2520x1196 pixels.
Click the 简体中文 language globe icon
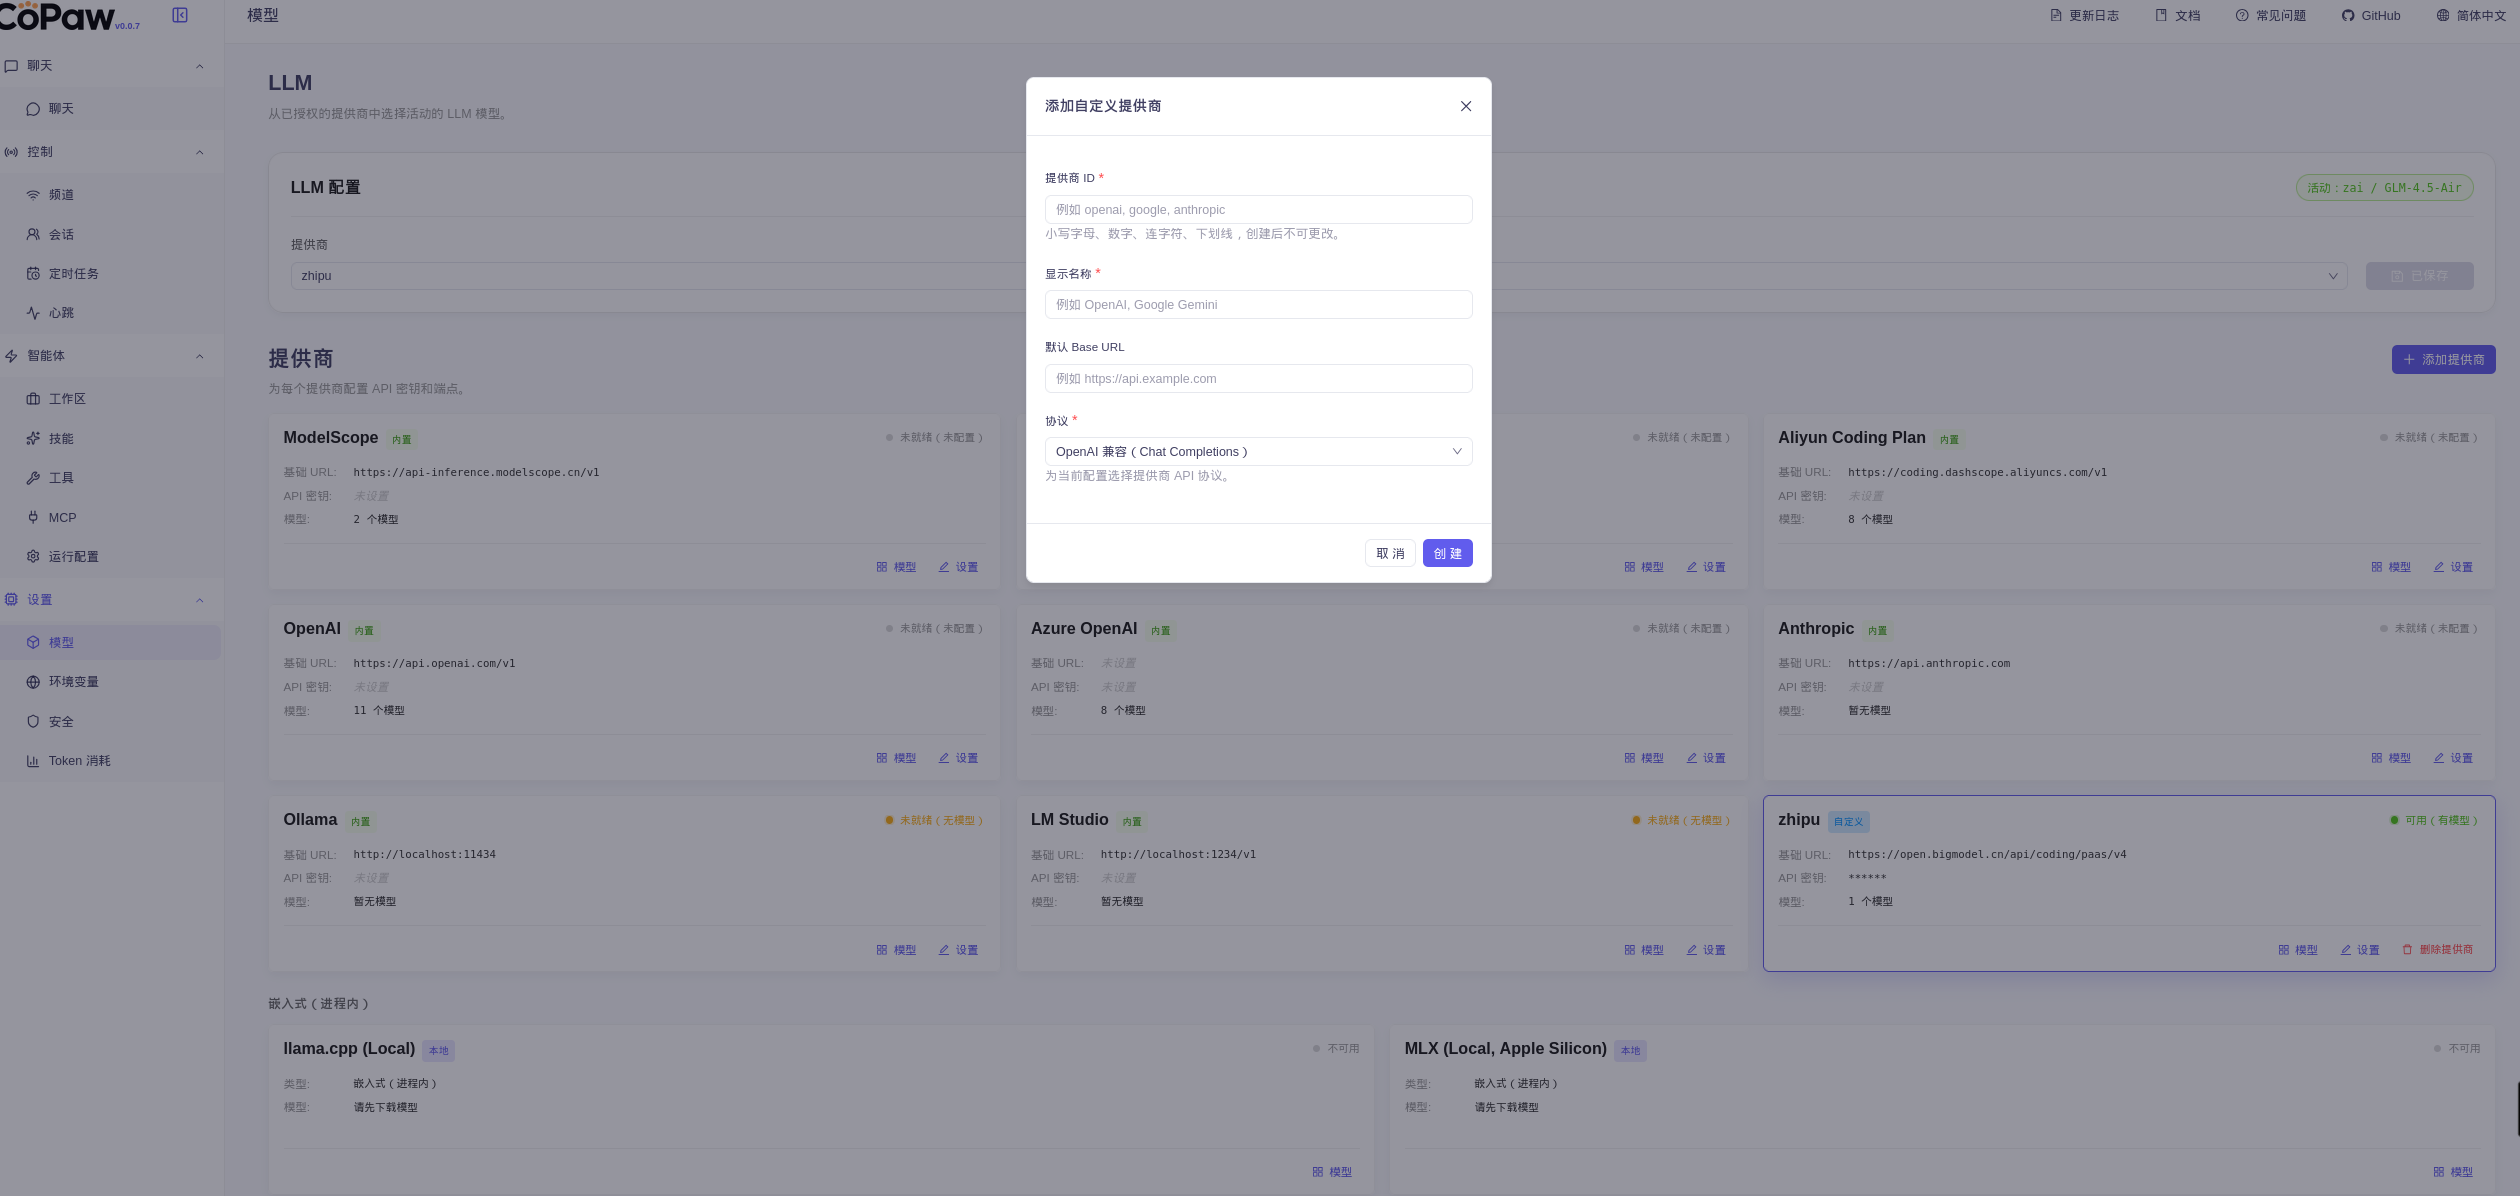(x=2443, y=15)
